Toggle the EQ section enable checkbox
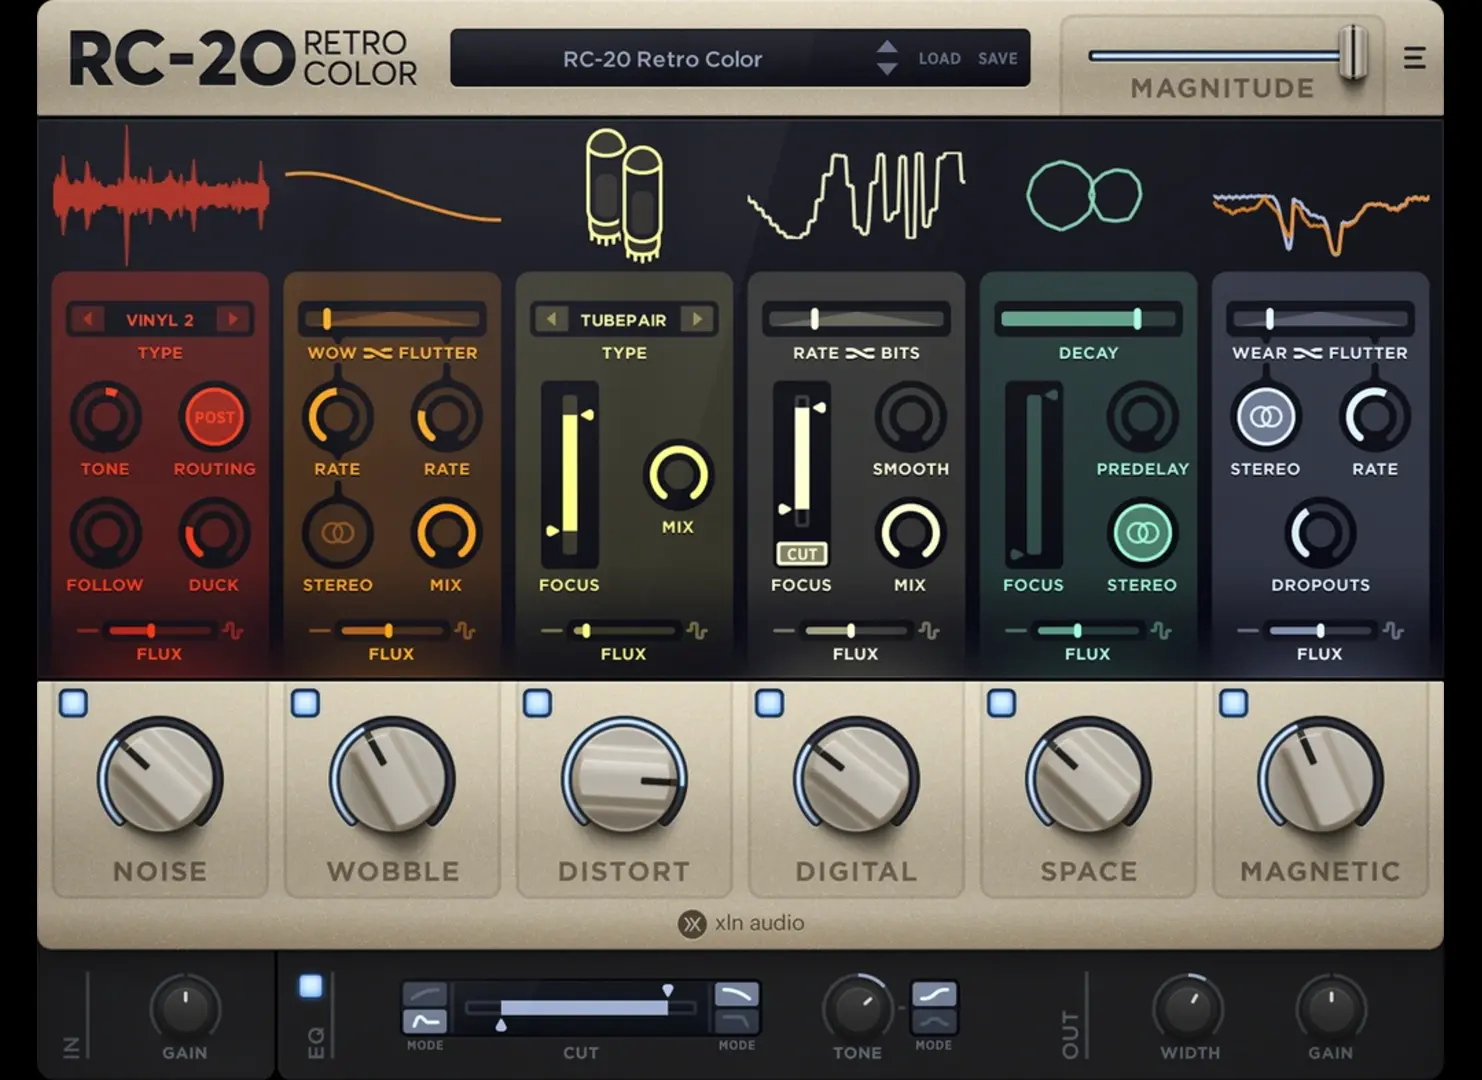This screenshot has height=1080, width=1482. [311, 987]
